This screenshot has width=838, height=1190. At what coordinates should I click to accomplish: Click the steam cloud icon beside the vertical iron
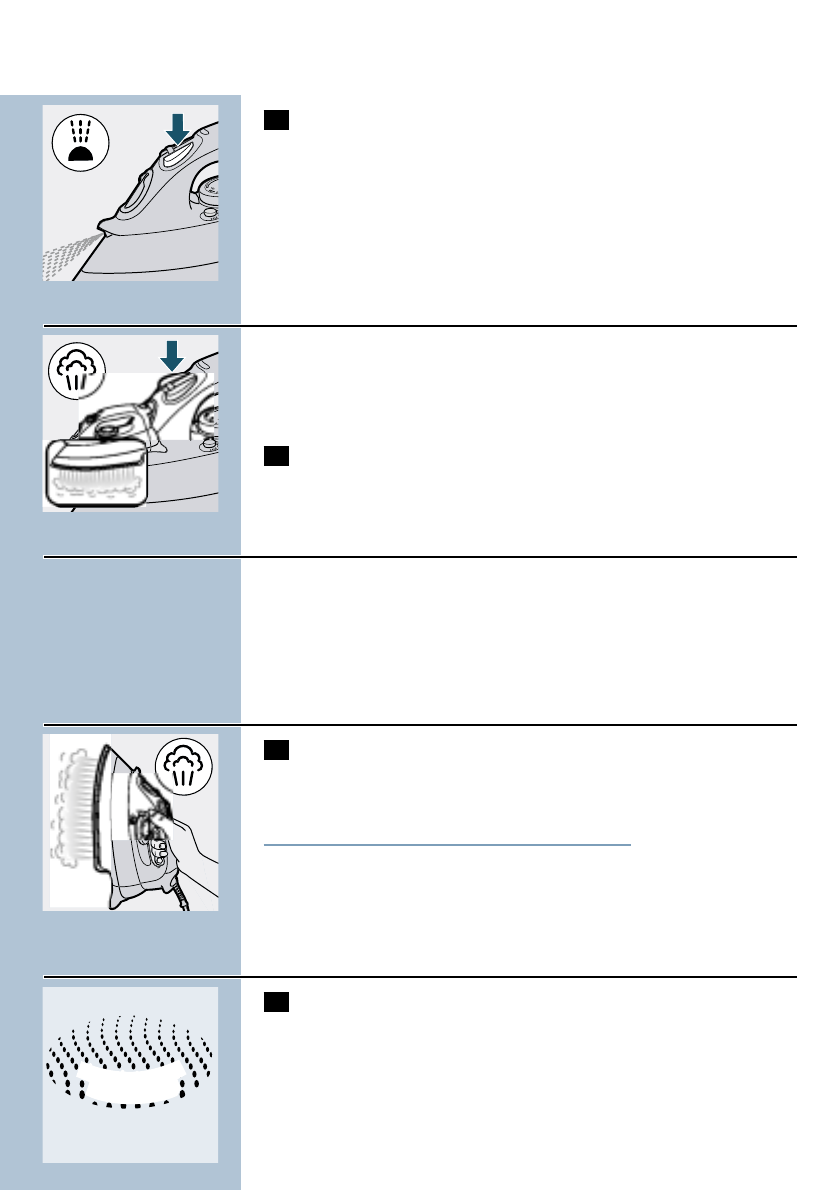click(184, 767)
